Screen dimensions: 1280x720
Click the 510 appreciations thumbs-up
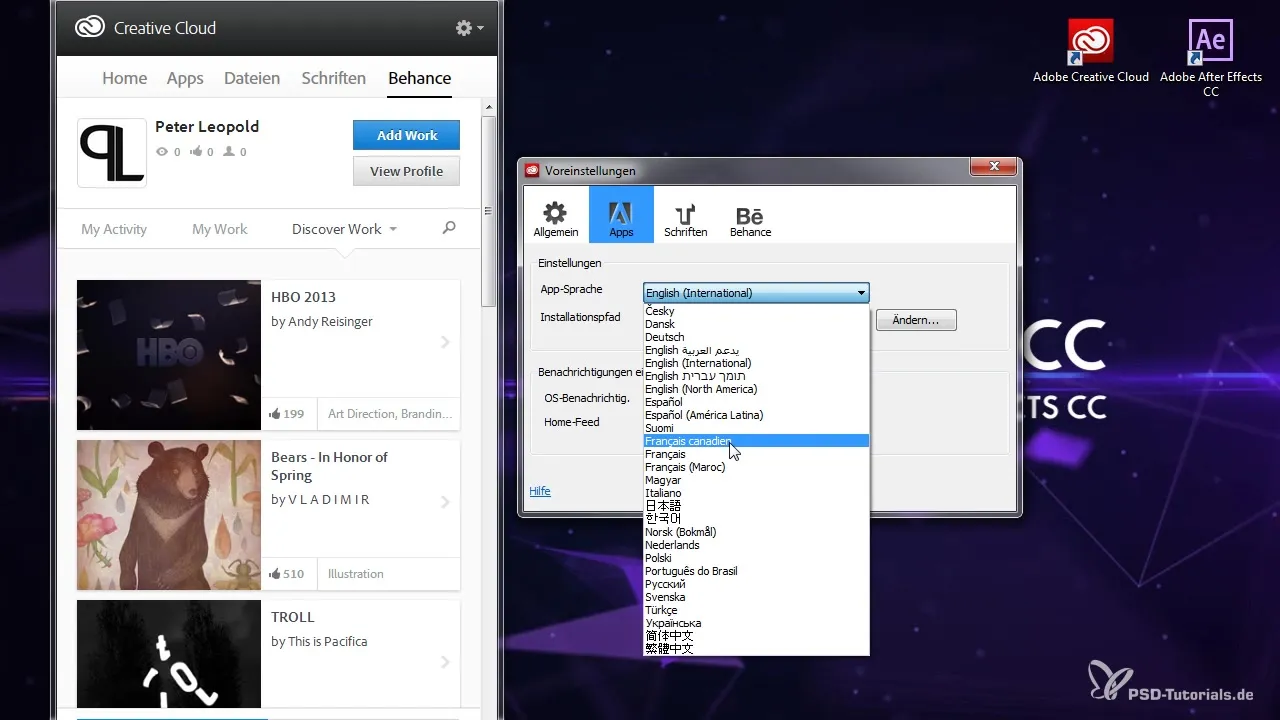pos(275,573)
